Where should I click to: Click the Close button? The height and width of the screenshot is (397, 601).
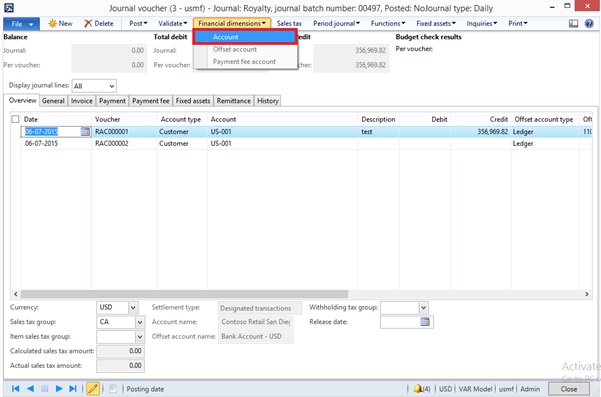tap(569, 389)
